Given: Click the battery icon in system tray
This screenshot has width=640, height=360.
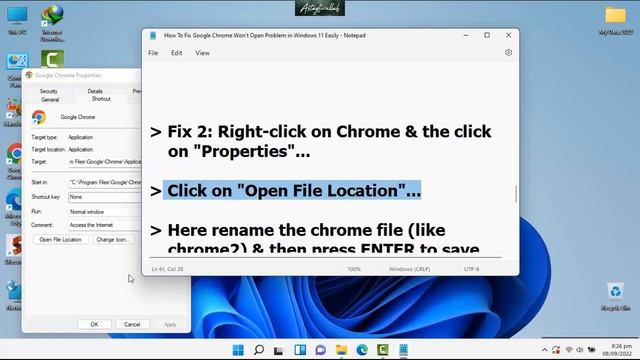Looking at the screenshot, I should [591, 350].
